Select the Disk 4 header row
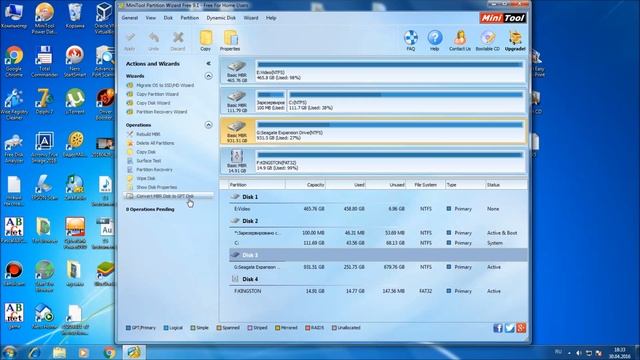Image resolution: width=640 pixels, height=360 pixels. coord(378,280)
